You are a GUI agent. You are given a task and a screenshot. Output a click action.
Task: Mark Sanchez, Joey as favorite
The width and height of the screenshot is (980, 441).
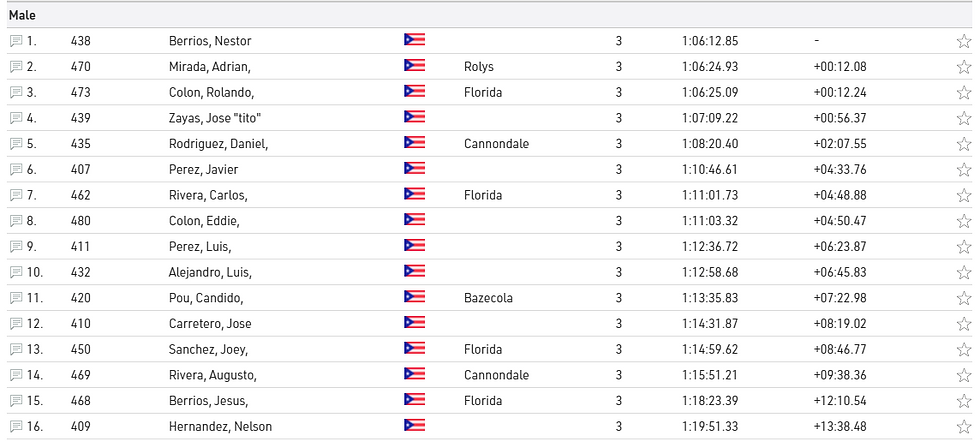pos(963,349)
